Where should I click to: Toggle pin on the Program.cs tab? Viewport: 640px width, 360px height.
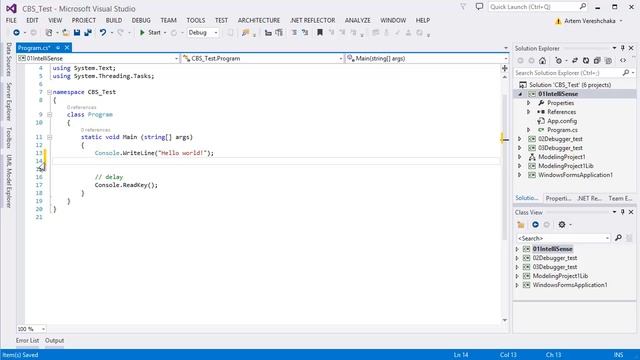click(x=58, y=48)
